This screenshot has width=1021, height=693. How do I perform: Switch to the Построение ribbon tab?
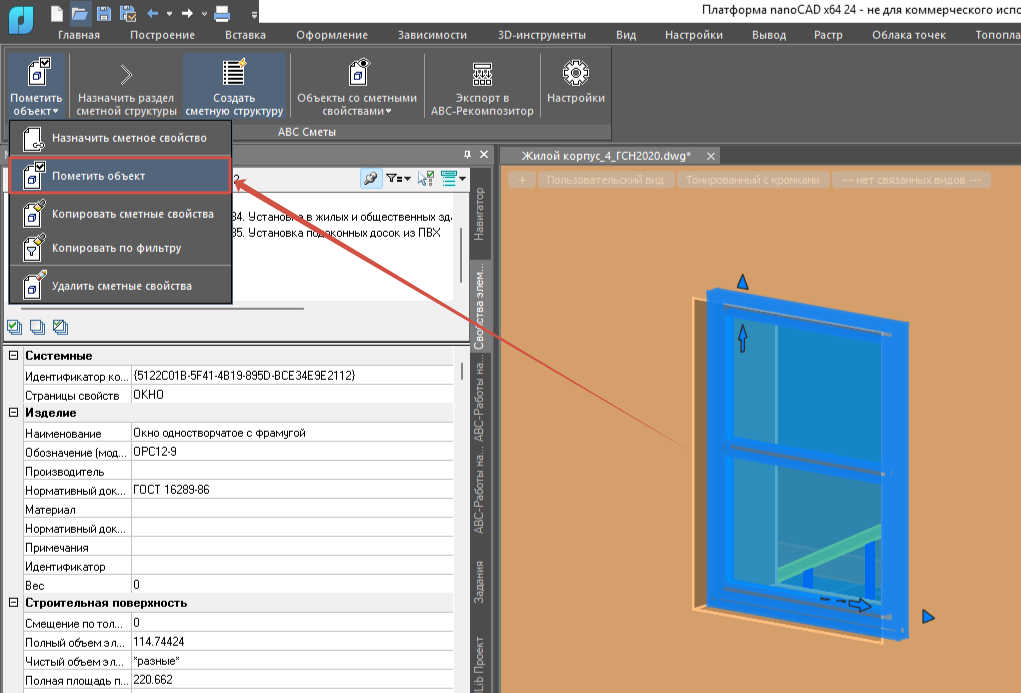click(162, 35)
